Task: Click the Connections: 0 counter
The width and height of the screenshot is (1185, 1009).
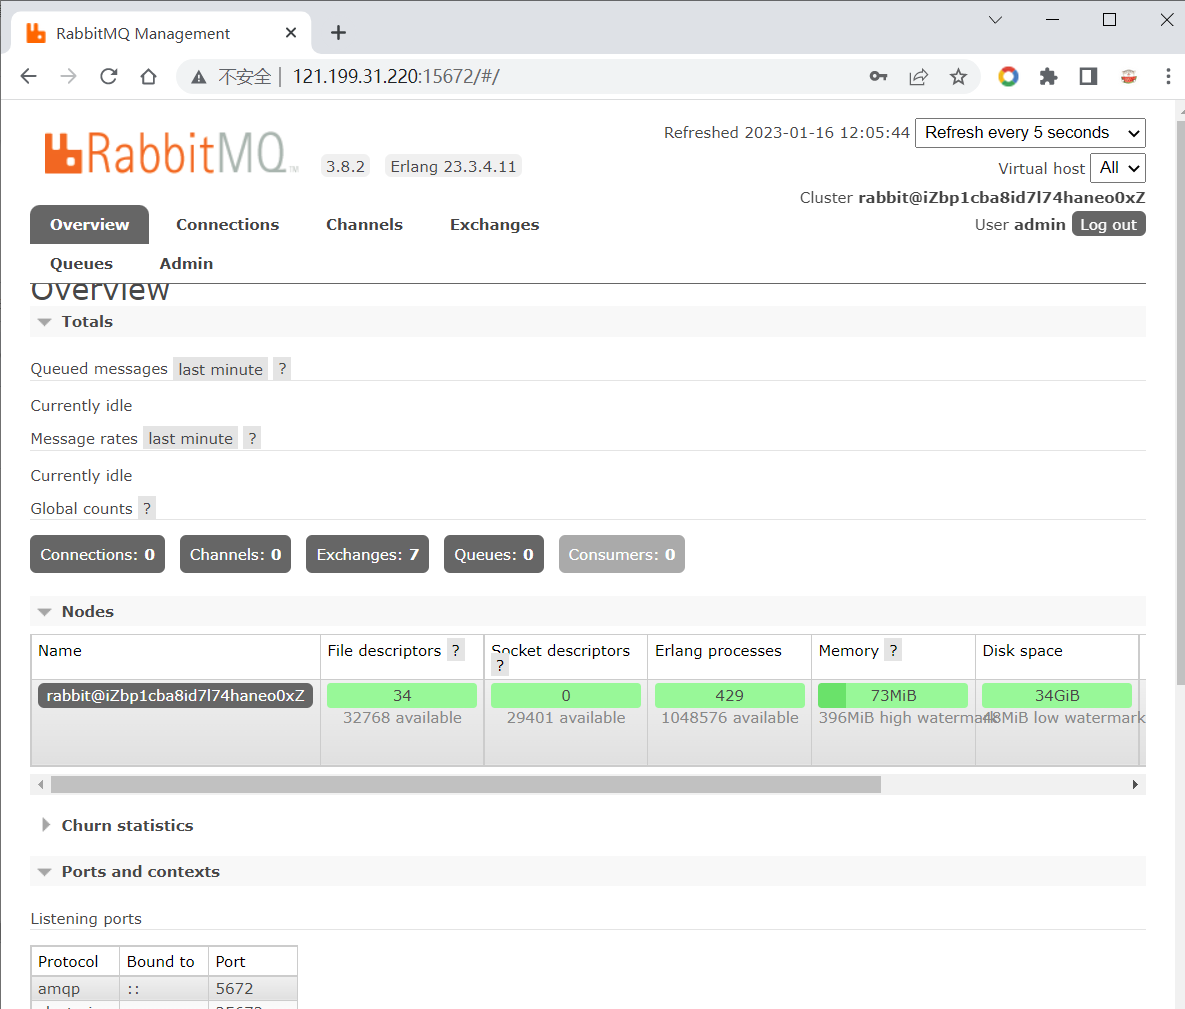Action: click(97, 555)
